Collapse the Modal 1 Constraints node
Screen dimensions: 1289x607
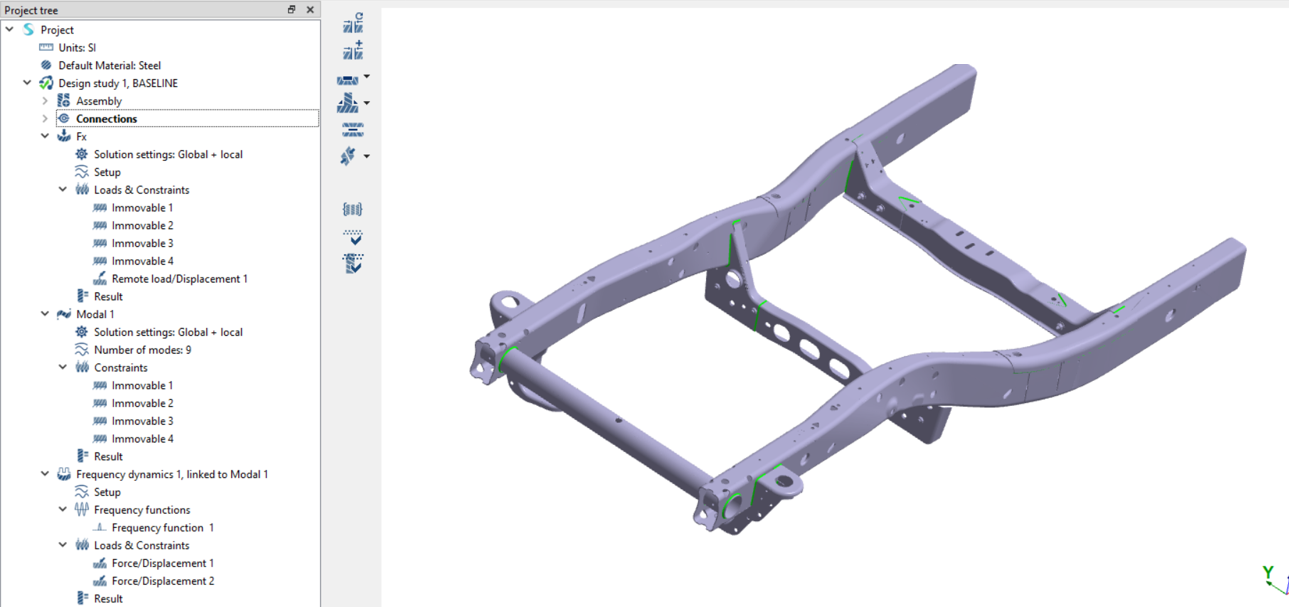63,367
